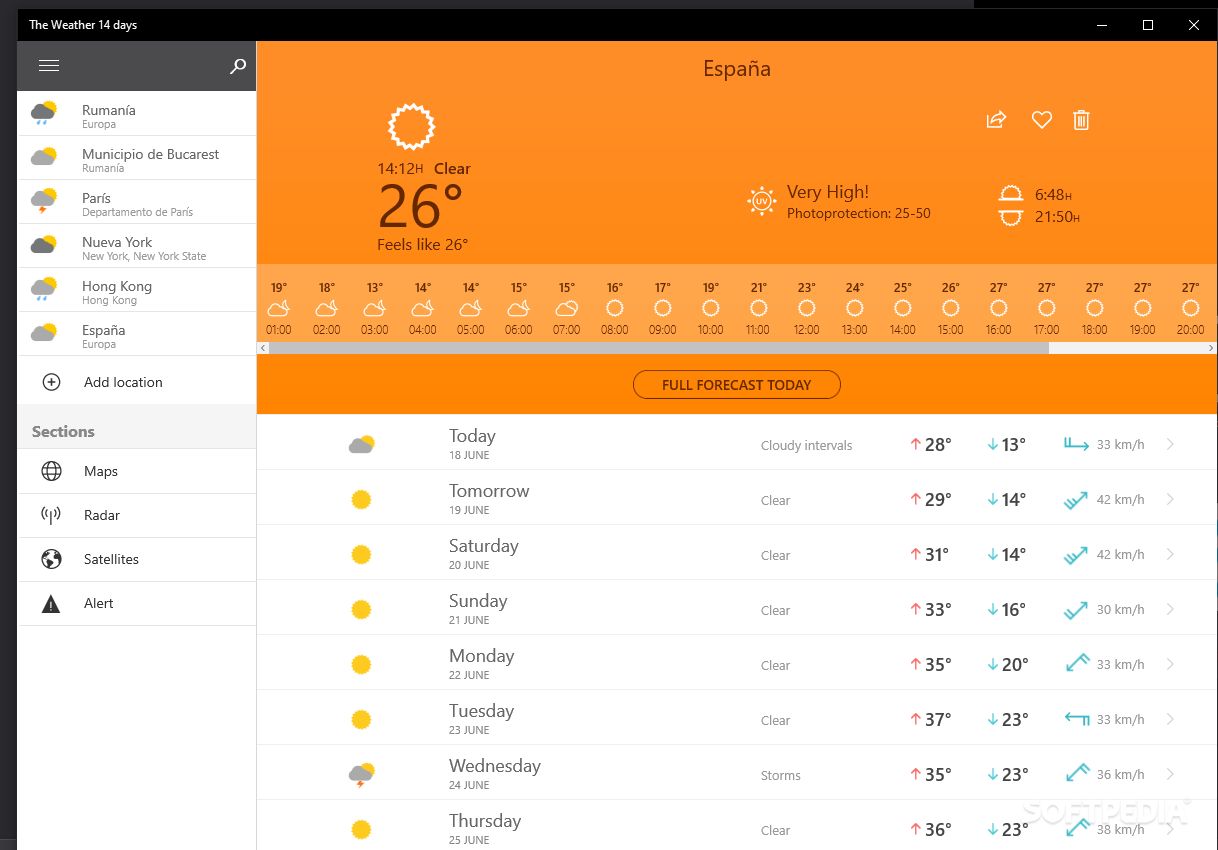This screenshot has width=1218, height=850.
Task: Click Today's cloudy intervals icon
Action: tap(362, 444)
